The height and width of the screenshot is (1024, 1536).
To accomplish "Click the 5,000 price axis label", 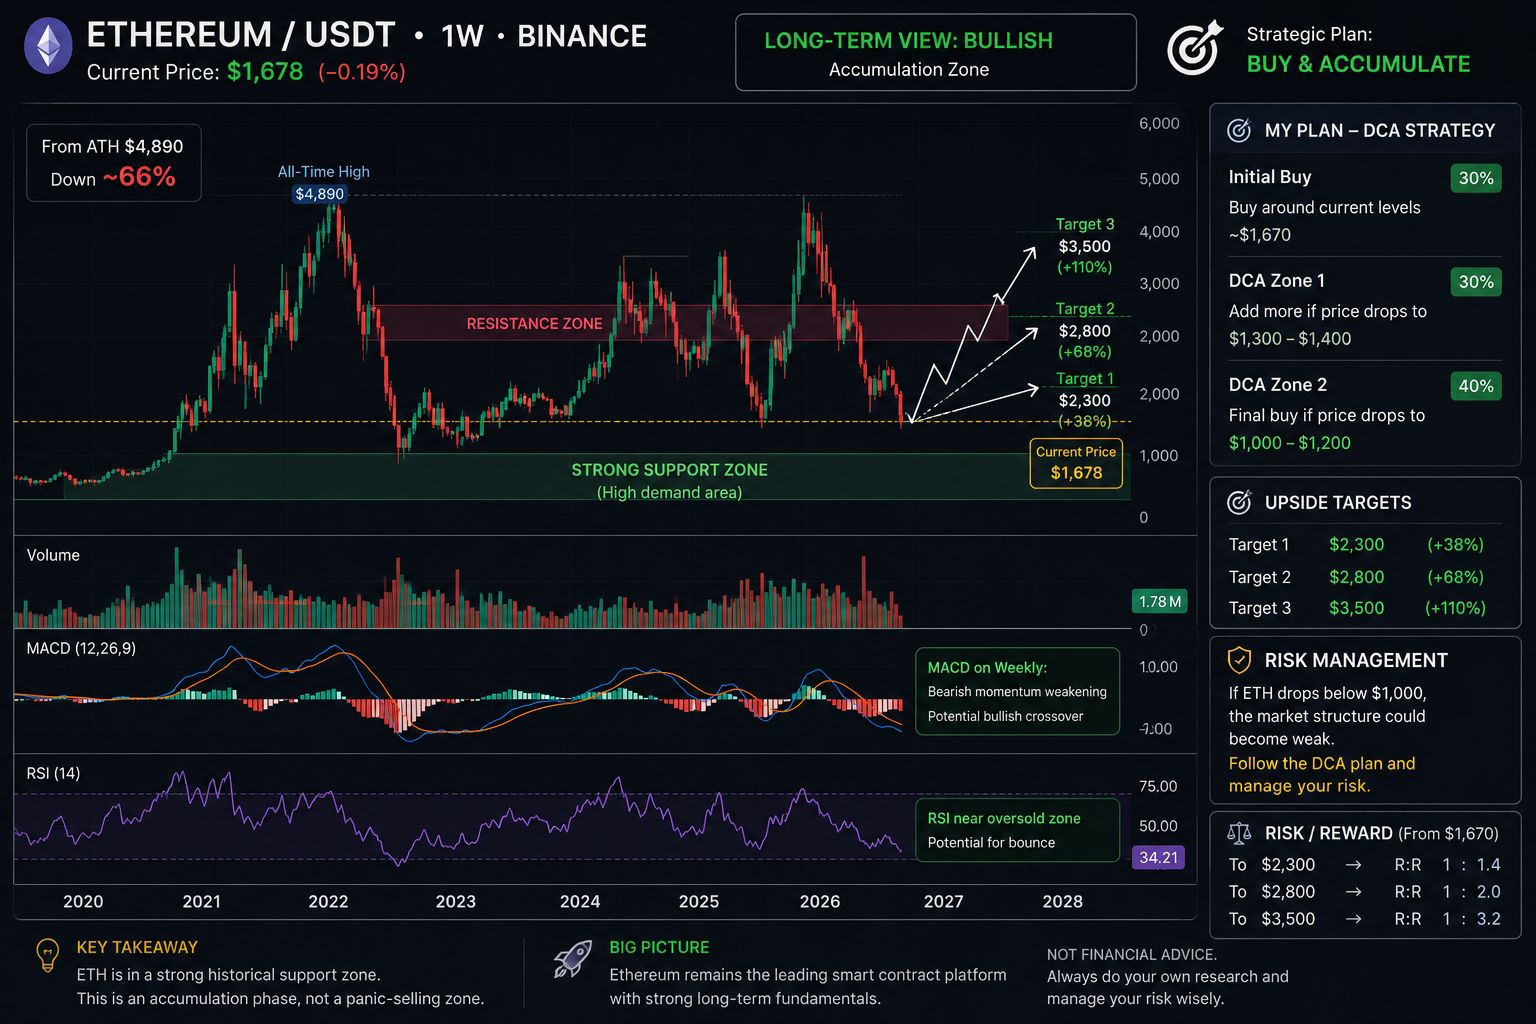I will click(1159, 179).
